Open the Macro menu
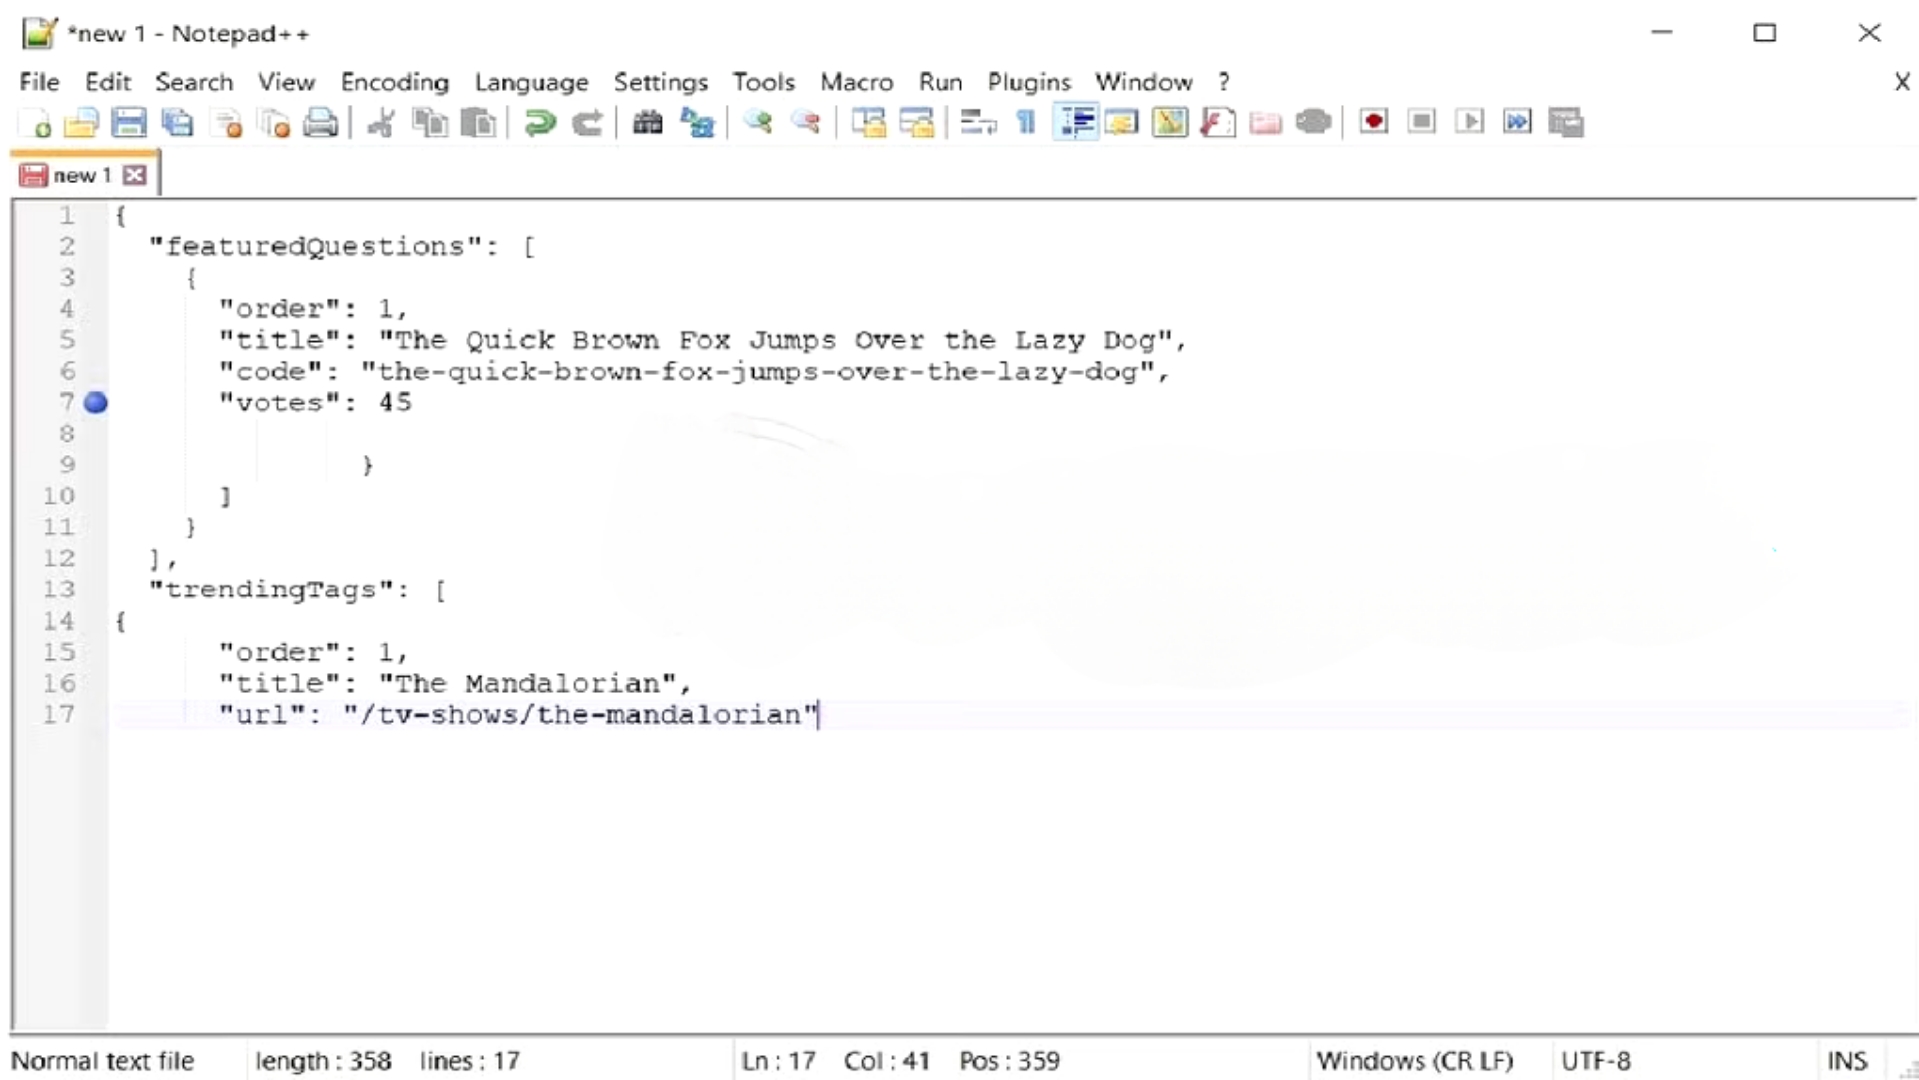This screenshot has width=1919, height=1080. (856, 82)
